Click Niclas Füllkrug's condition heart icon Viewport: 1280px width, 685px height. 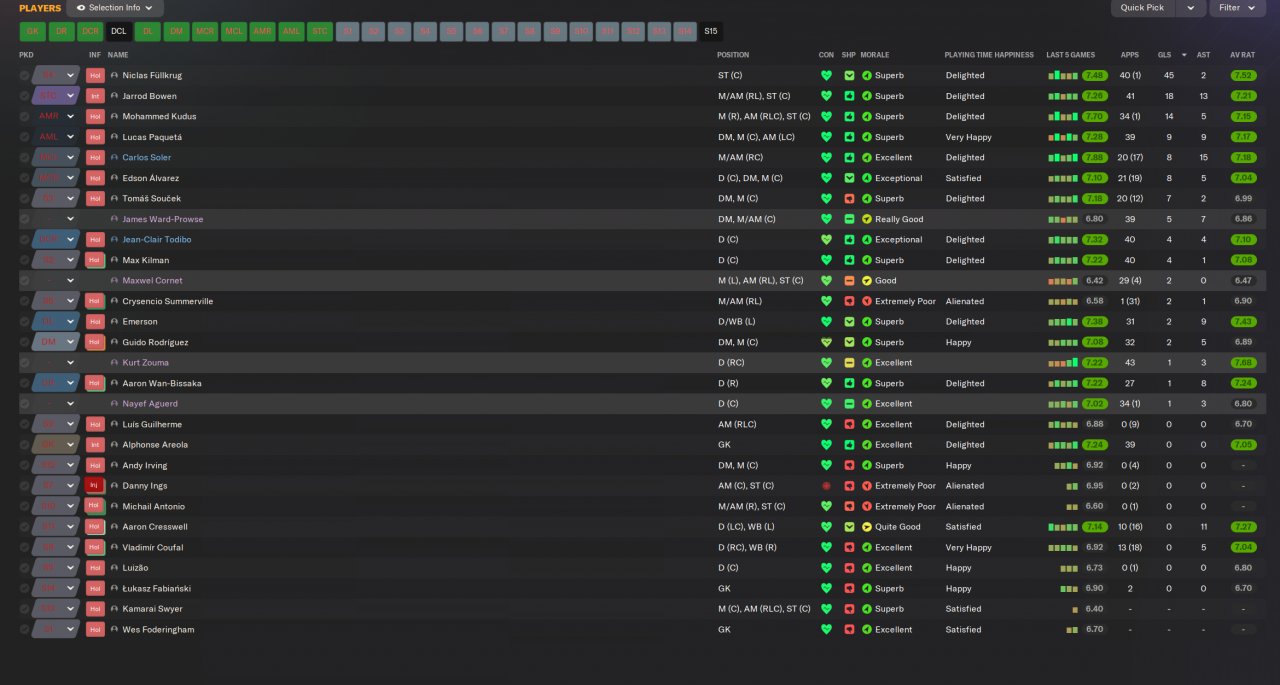click(826, 75)
